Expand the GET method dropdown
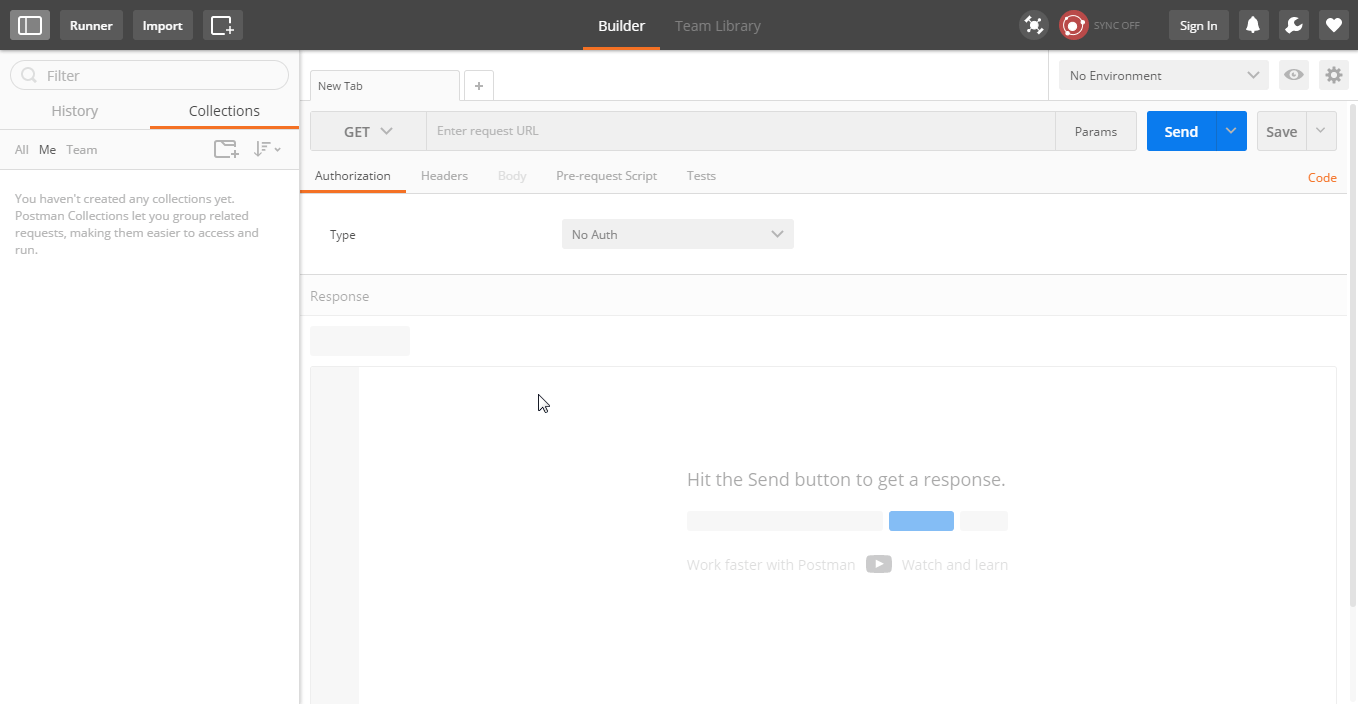Viewport: 1358px width, 704px height. point(368,131)
